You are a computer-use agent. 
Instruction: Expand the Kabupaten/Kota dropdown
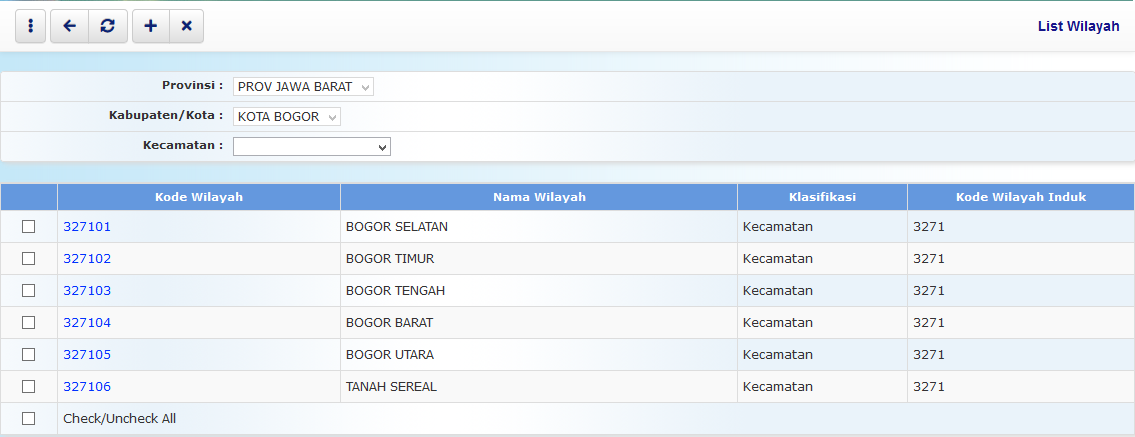pos(287,117)
